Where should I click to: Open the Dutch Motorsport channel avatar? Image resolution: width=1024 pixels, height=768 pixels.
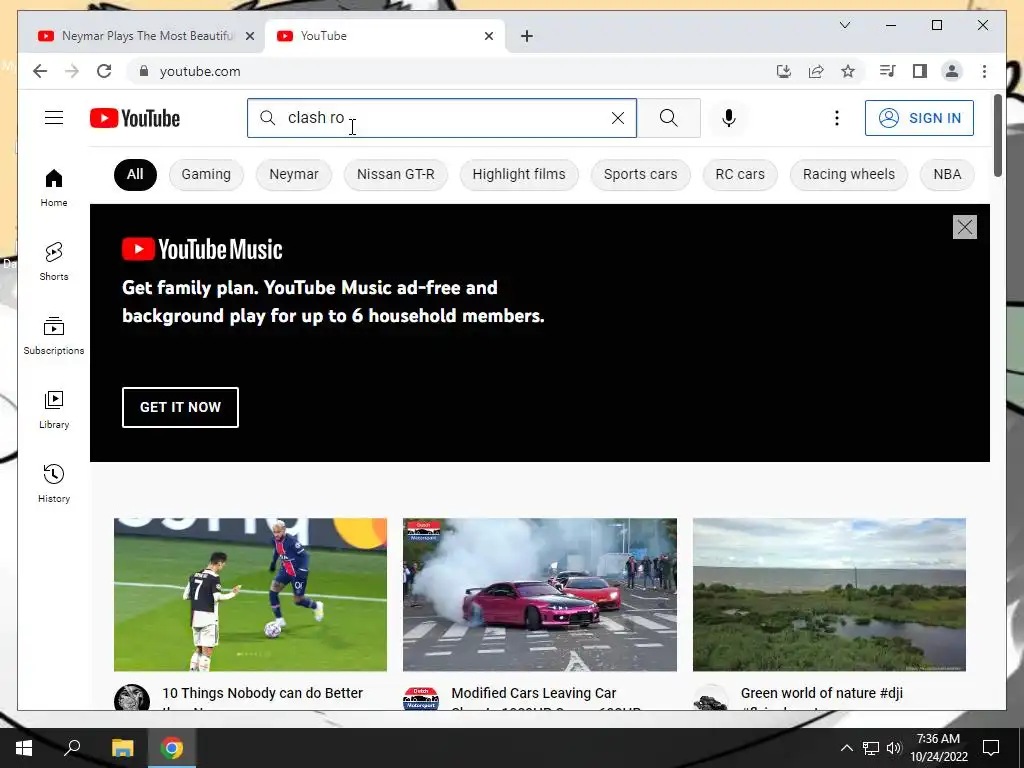[x=421, y=699]
